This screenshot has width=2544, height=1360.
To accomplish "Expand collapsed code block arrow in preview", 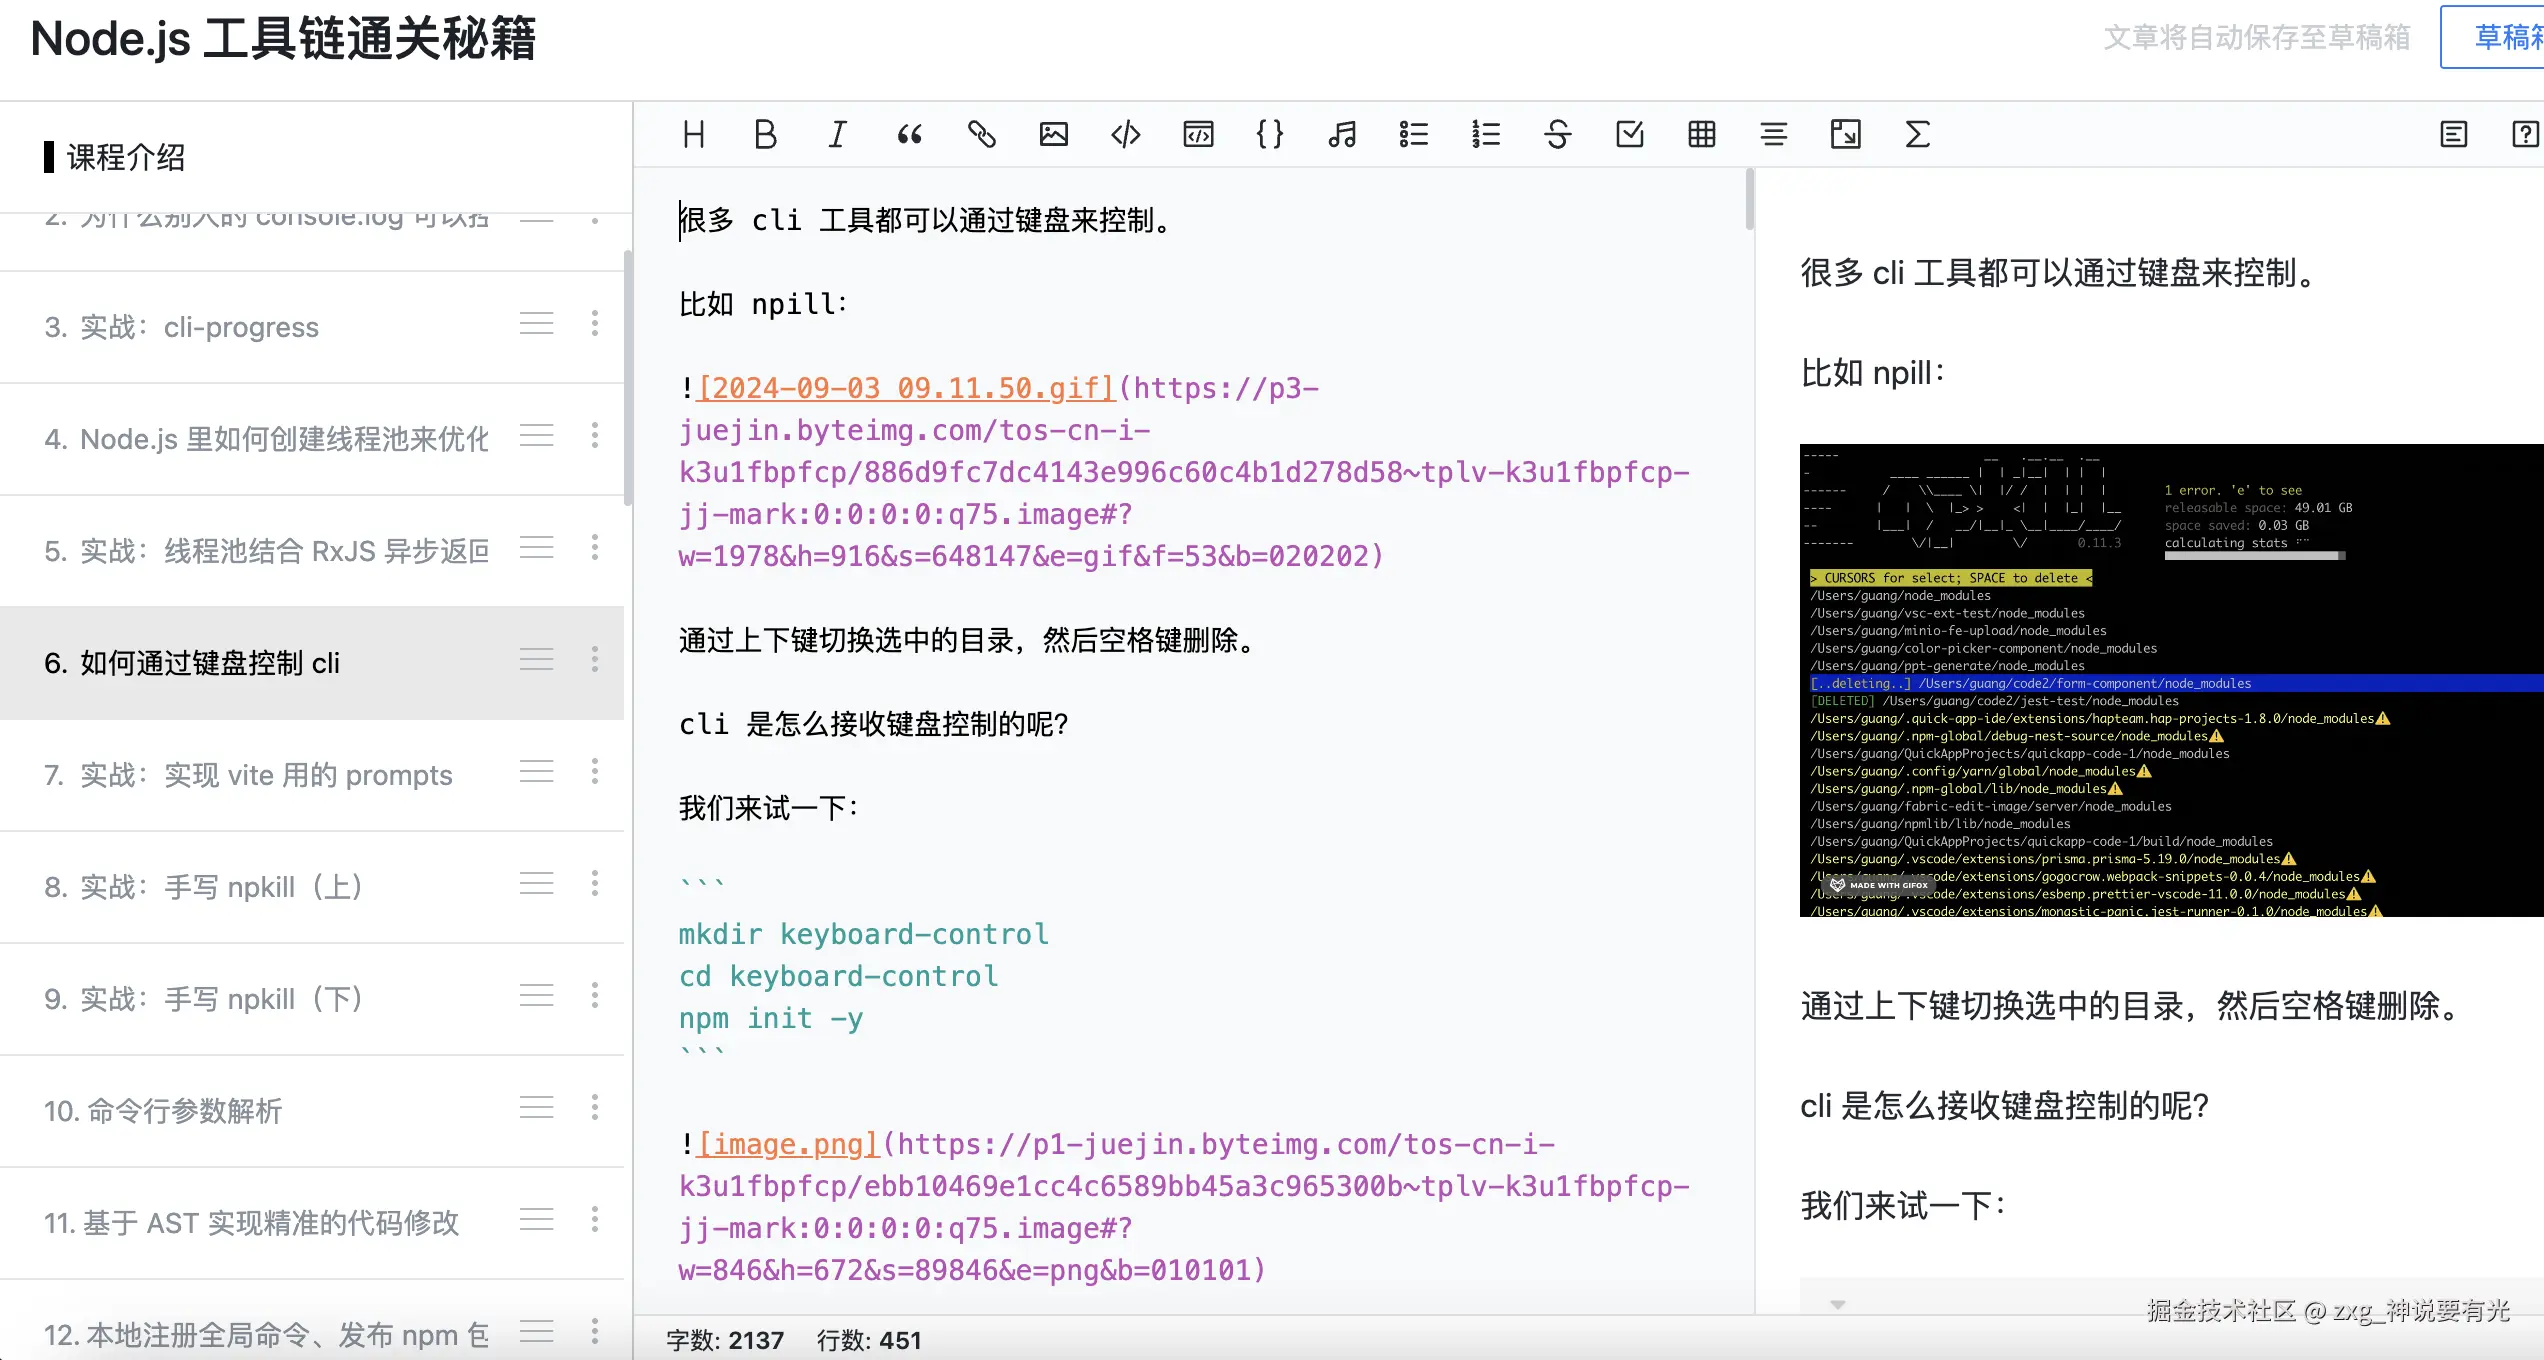I will pyautogui.click(x=1837, y=1304).
